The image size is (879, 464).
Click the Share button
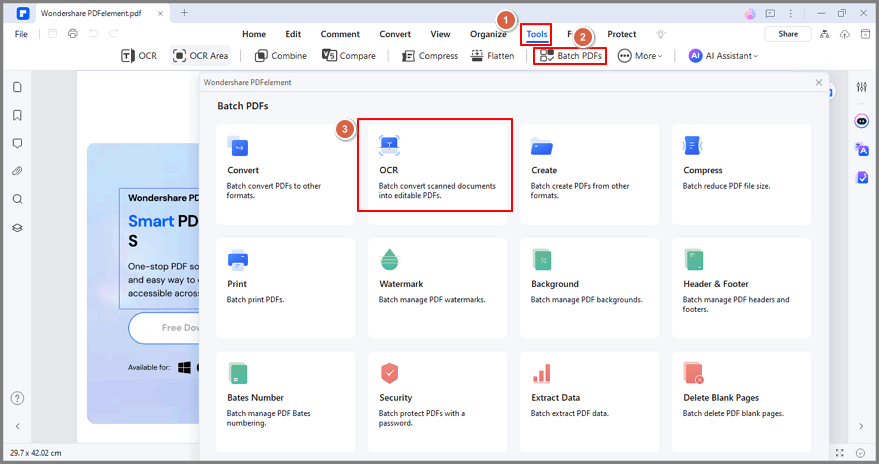click(x=788, y=34)
